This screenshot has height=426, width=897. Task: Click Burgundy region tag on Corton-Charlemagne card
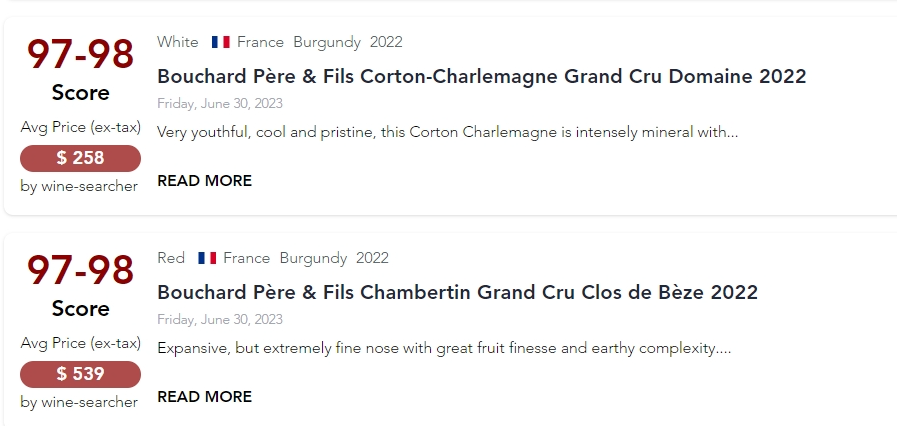pos(327,42)
